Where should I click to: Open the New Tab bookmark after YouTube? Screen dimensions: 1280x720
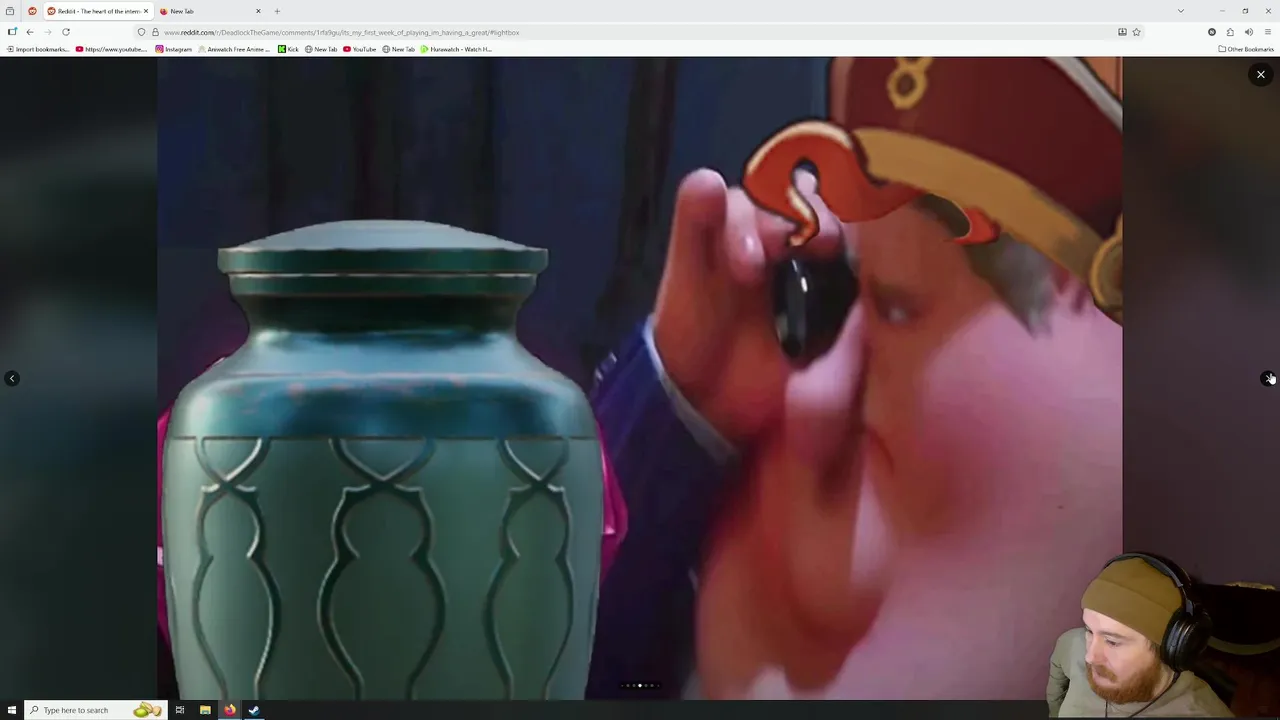398,49
